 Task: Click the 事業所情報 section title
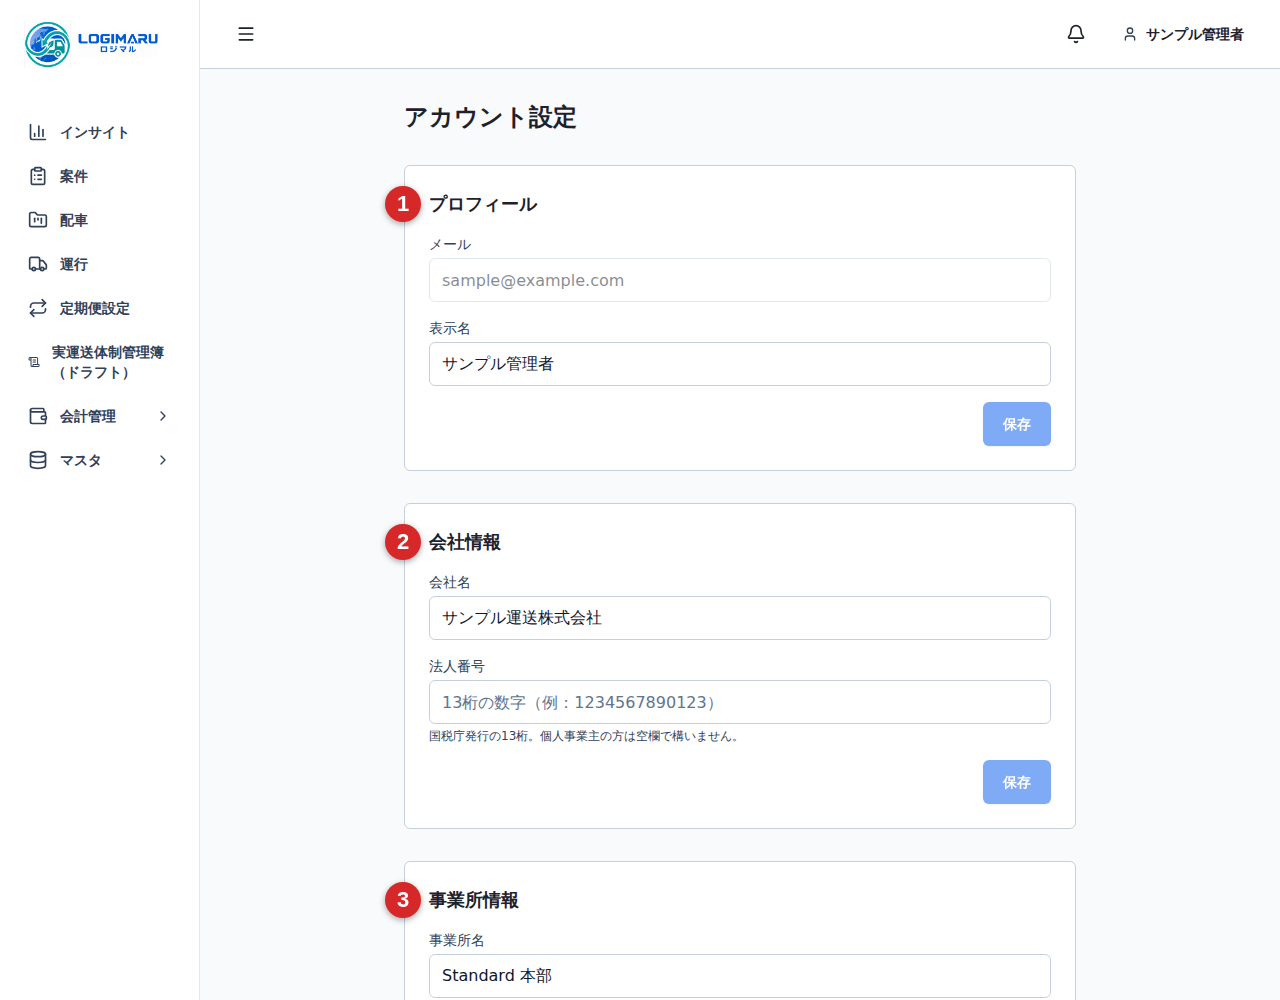coord(474,900)
